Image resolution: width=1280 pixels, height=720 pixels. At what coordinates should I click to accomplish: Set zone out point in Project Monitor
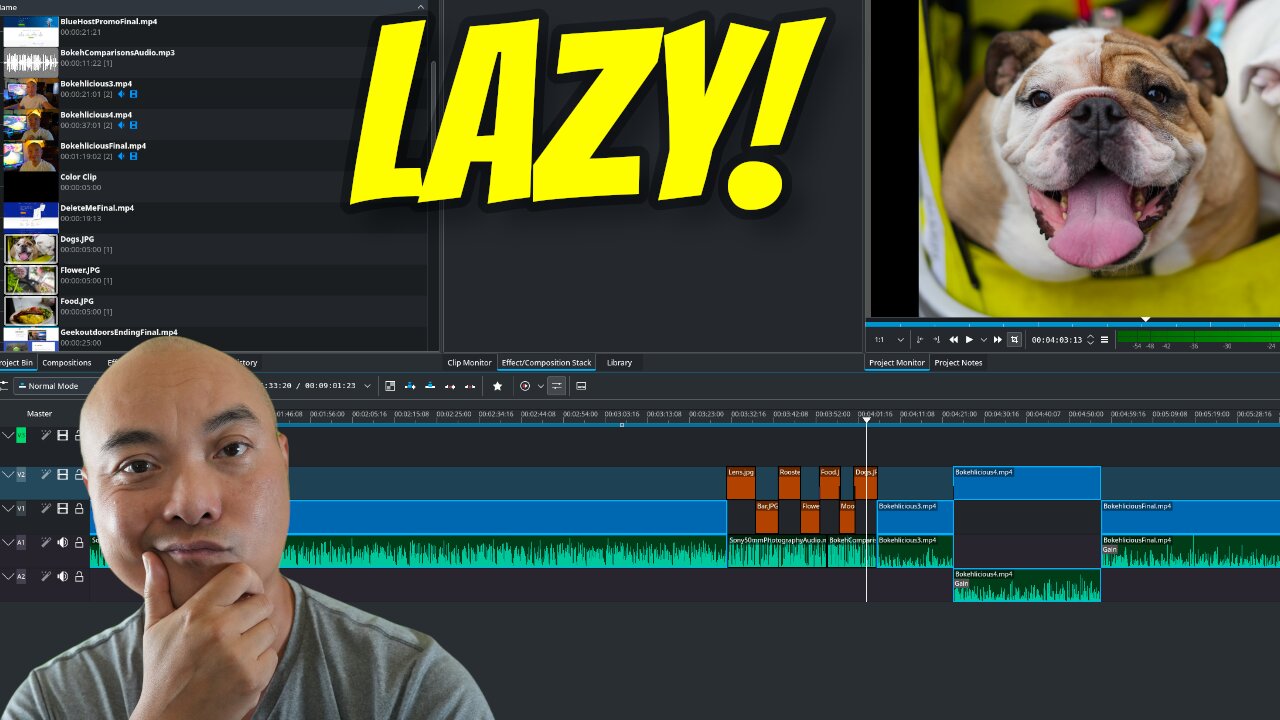[936, 340]
